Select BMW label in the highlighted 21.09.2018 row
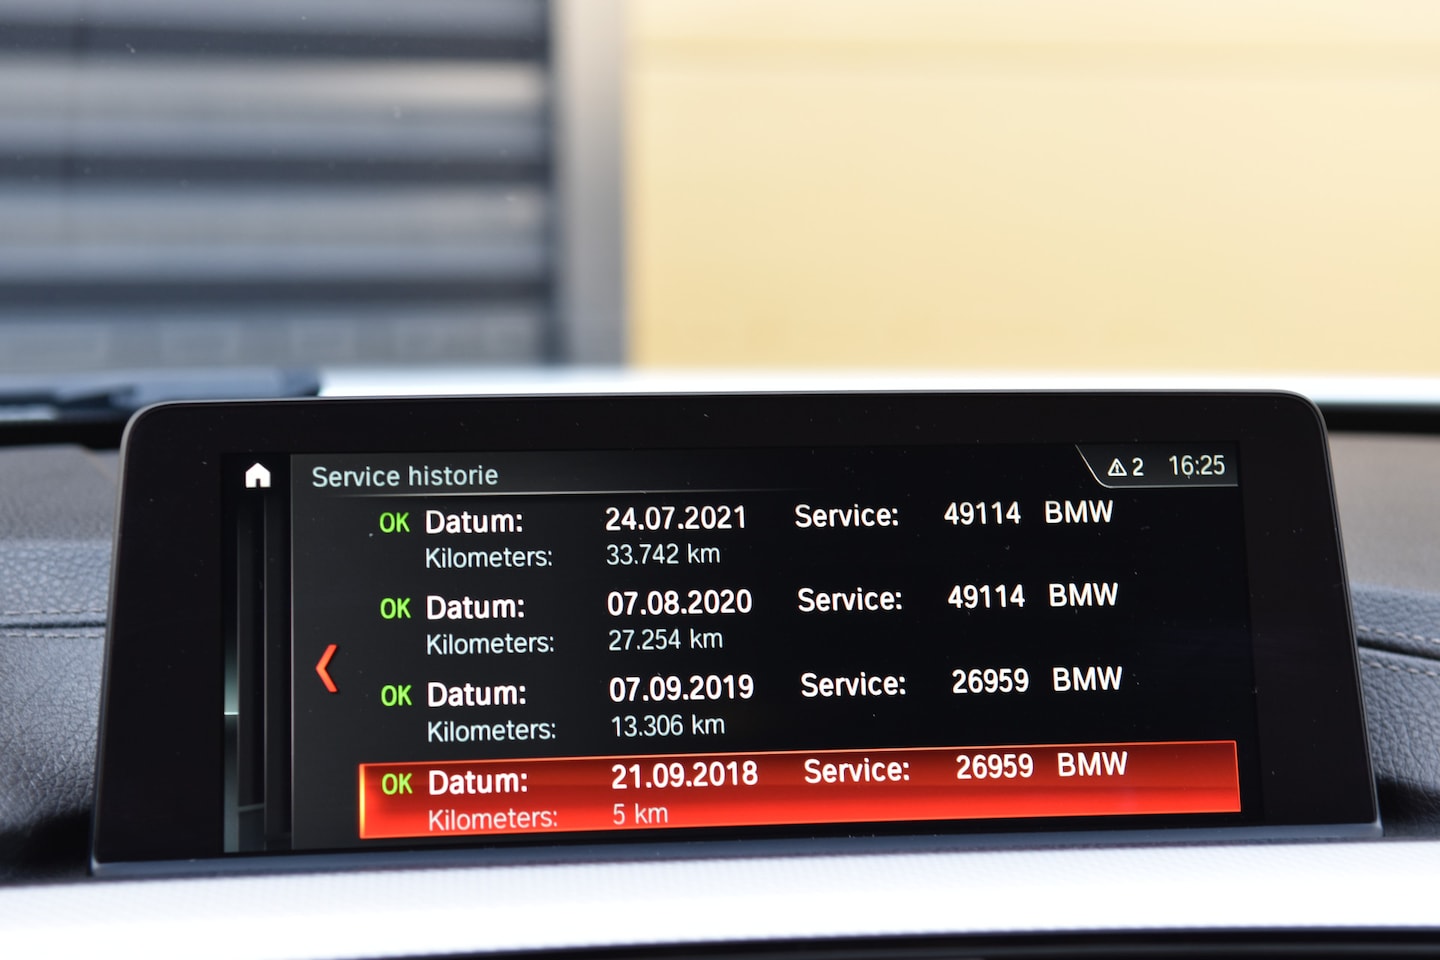The image size is (1440, 960). (x=1092, y=765)
